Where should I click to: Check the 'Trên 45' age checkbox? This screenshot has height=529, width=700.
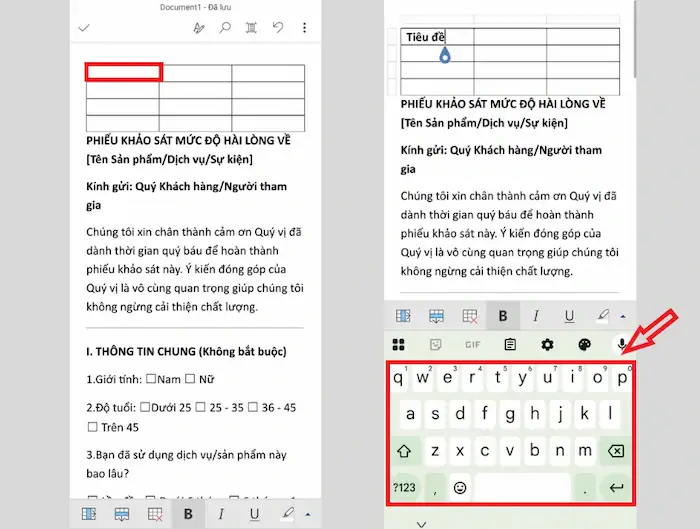click(x=92, y=427)
